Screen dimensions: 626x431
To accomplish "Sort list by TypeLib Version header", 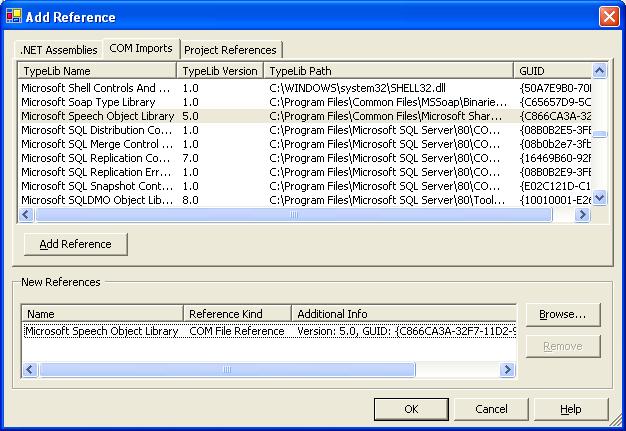I will (220, 71).
